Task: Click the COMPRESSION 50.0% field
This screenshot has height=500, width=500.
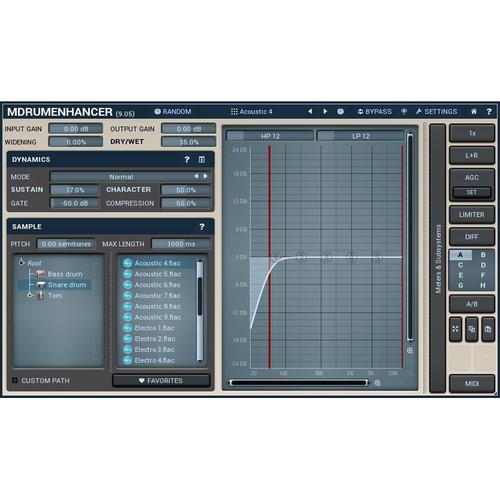Action: 186,203
